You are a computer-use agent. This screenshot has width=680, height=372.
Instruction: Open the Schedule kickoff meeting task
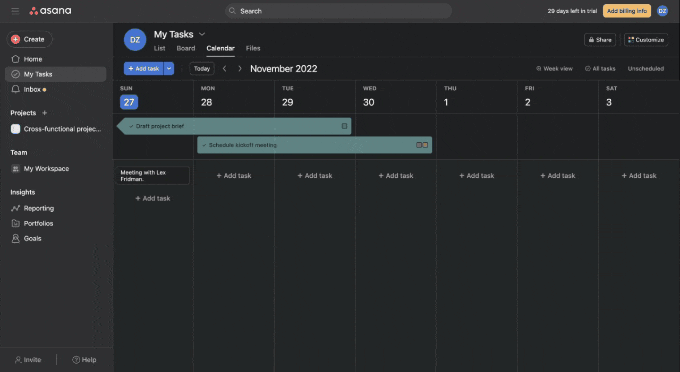click(x=314, y=145)
